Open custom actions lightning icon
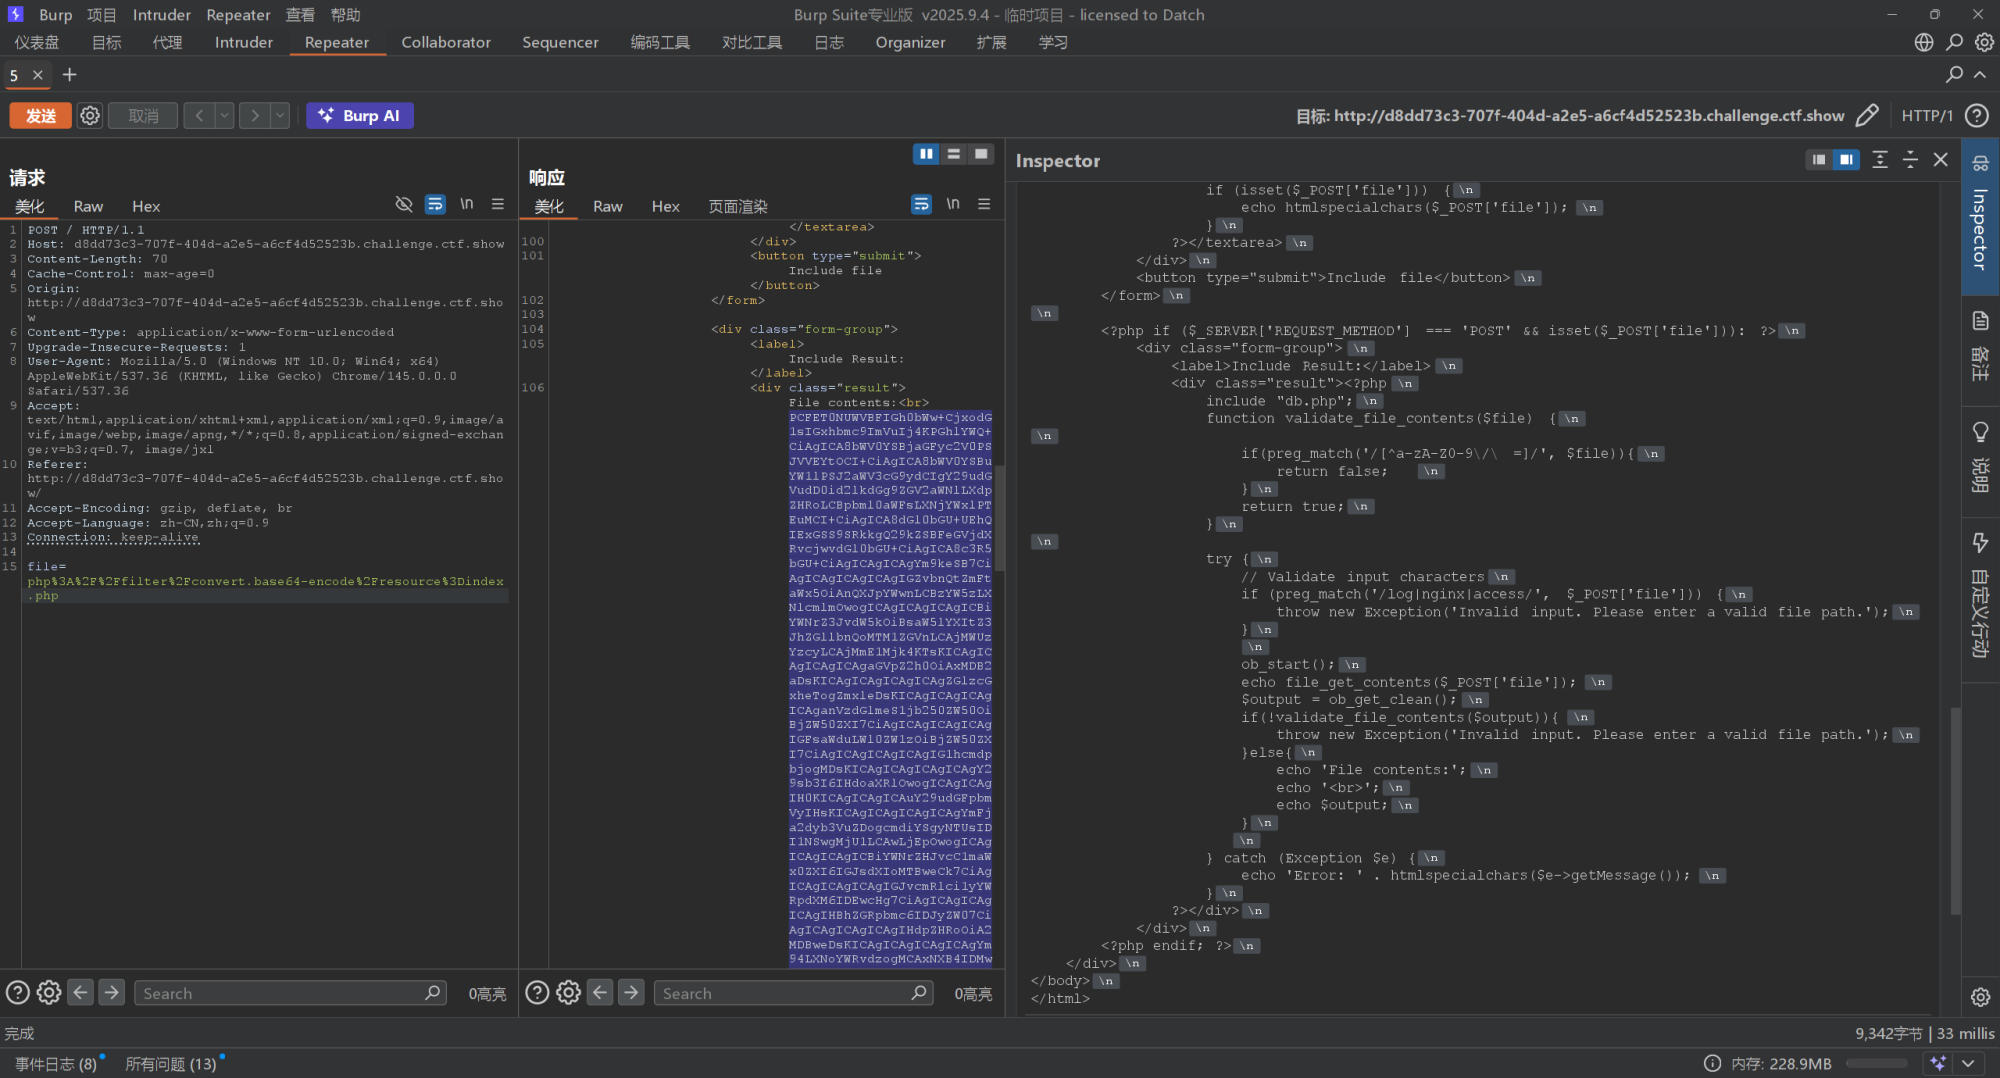The width and height of the screenshot is (2000, 1078). point(1980,543)
